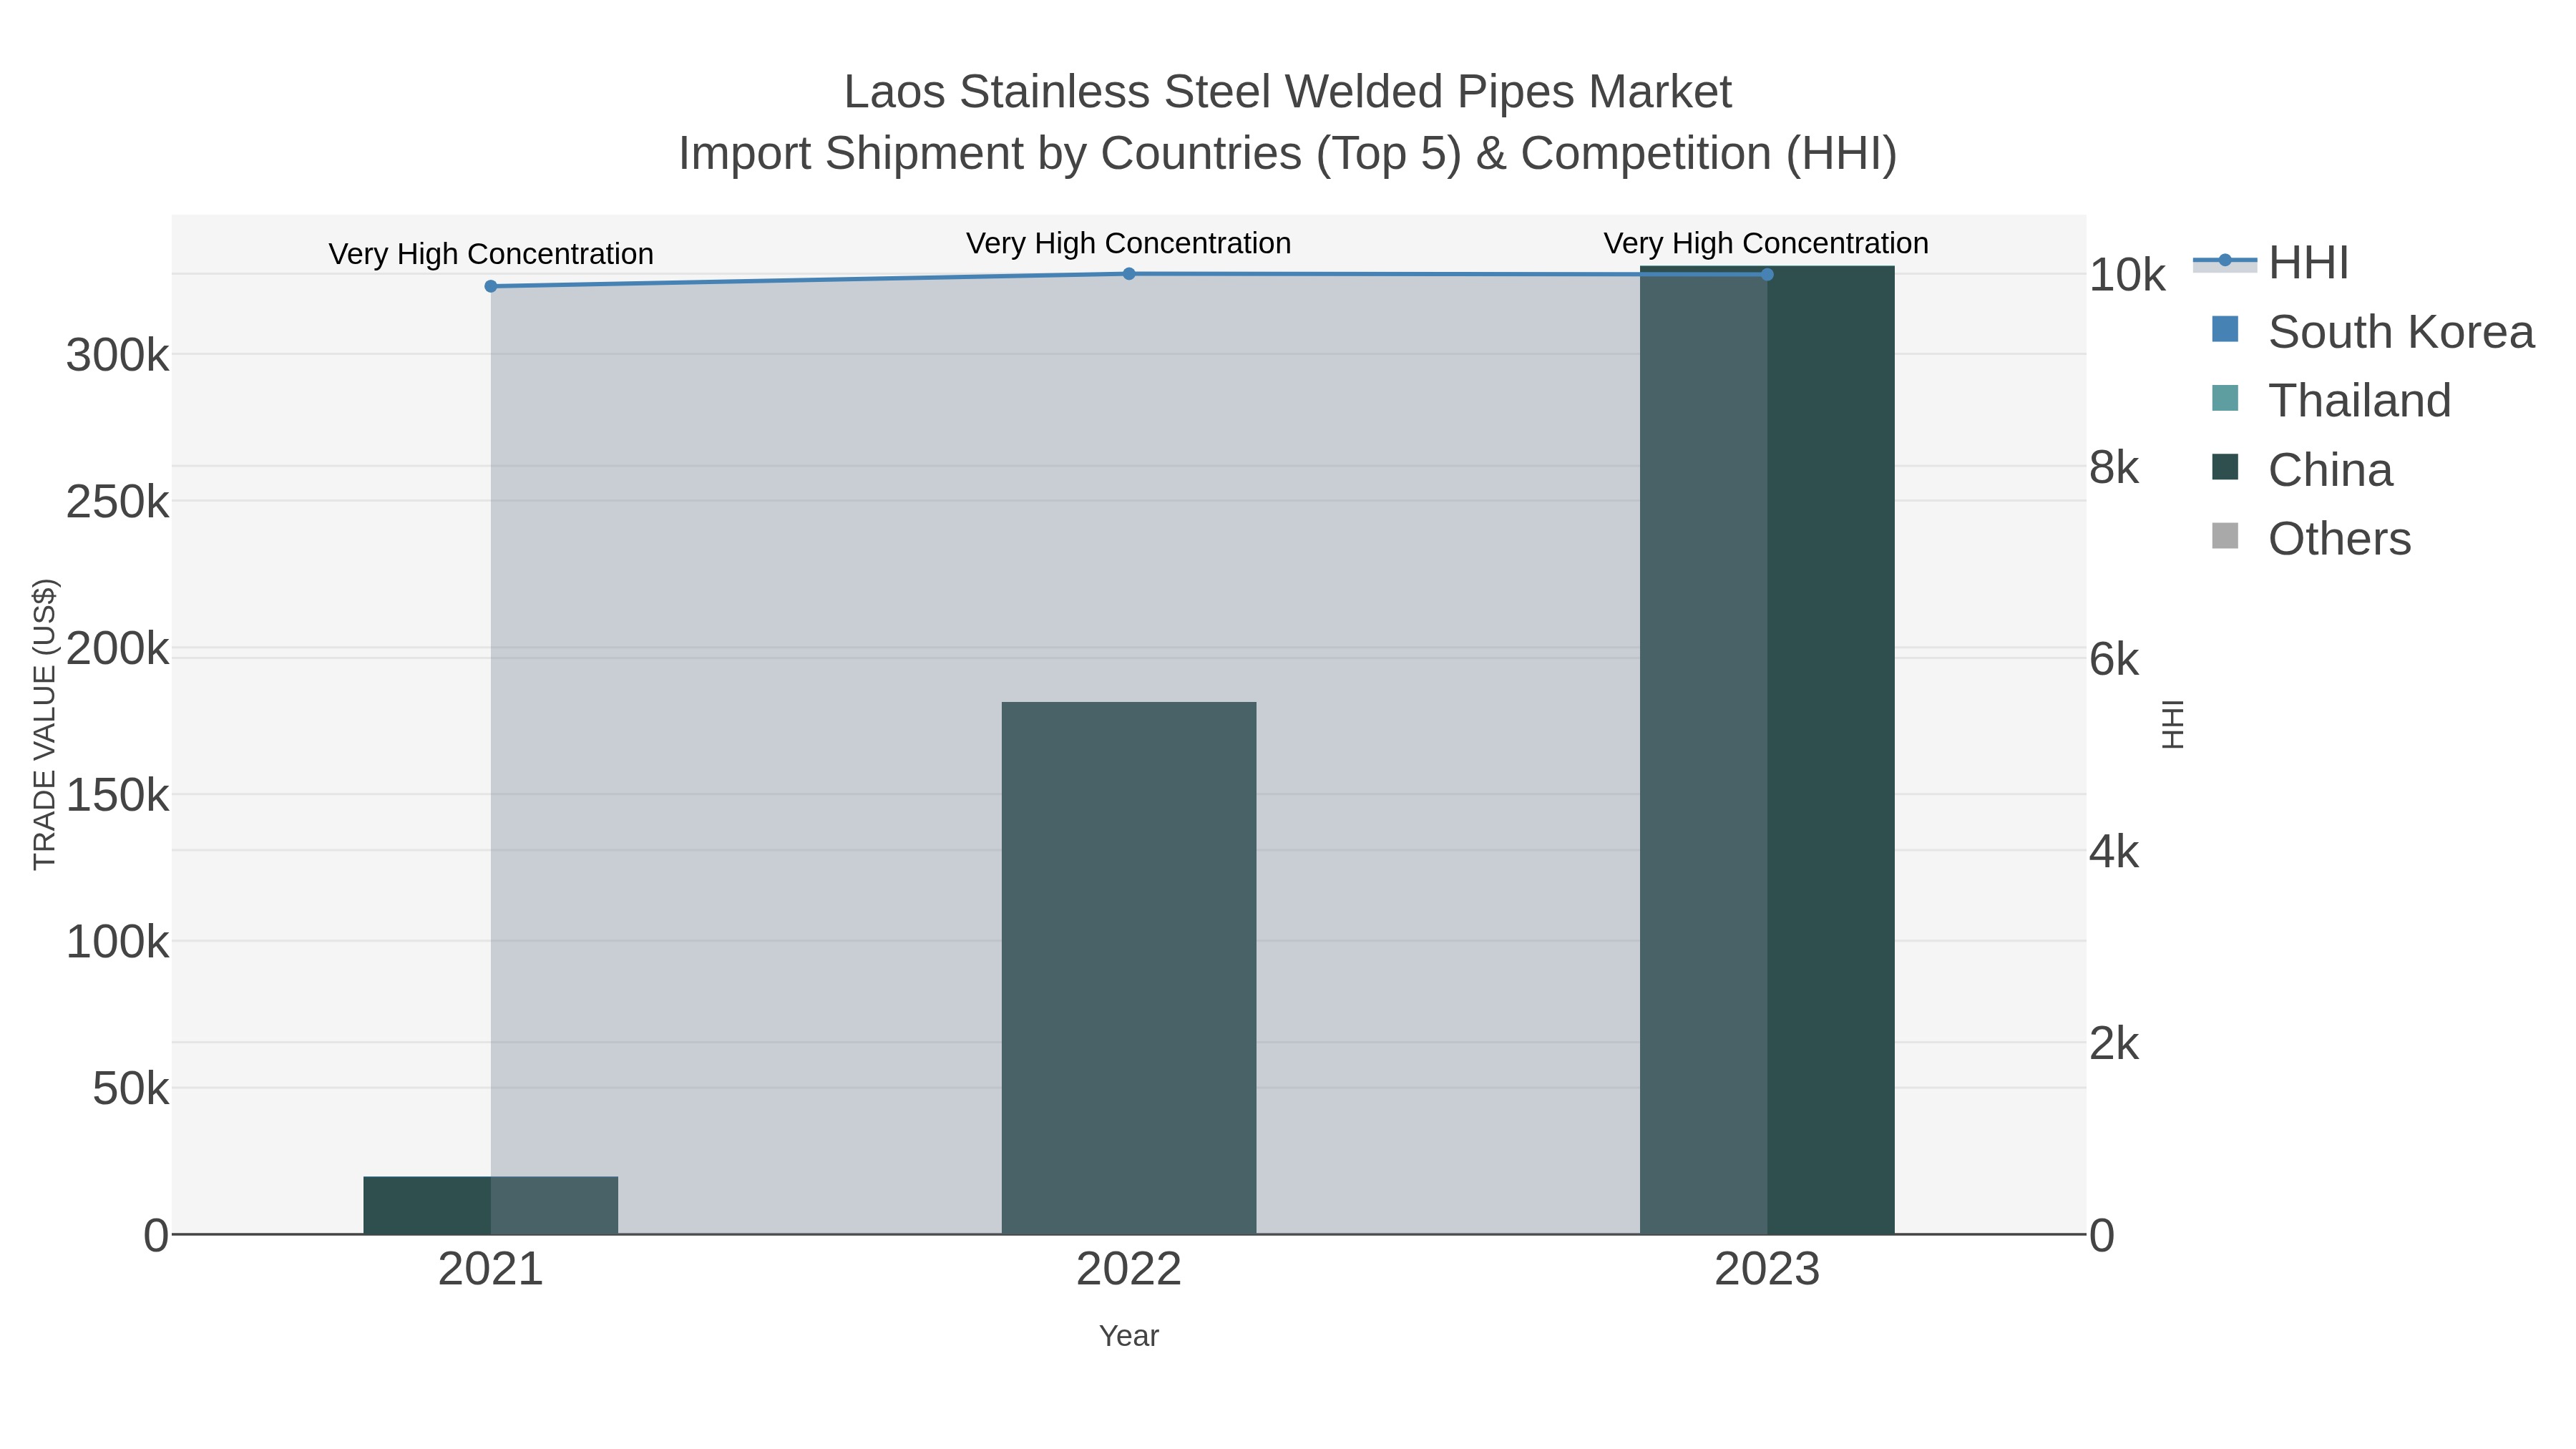Click the 2022 x-axis label
Viewport: 2576px width, 1449px height.
[x=1129, y=1270]
